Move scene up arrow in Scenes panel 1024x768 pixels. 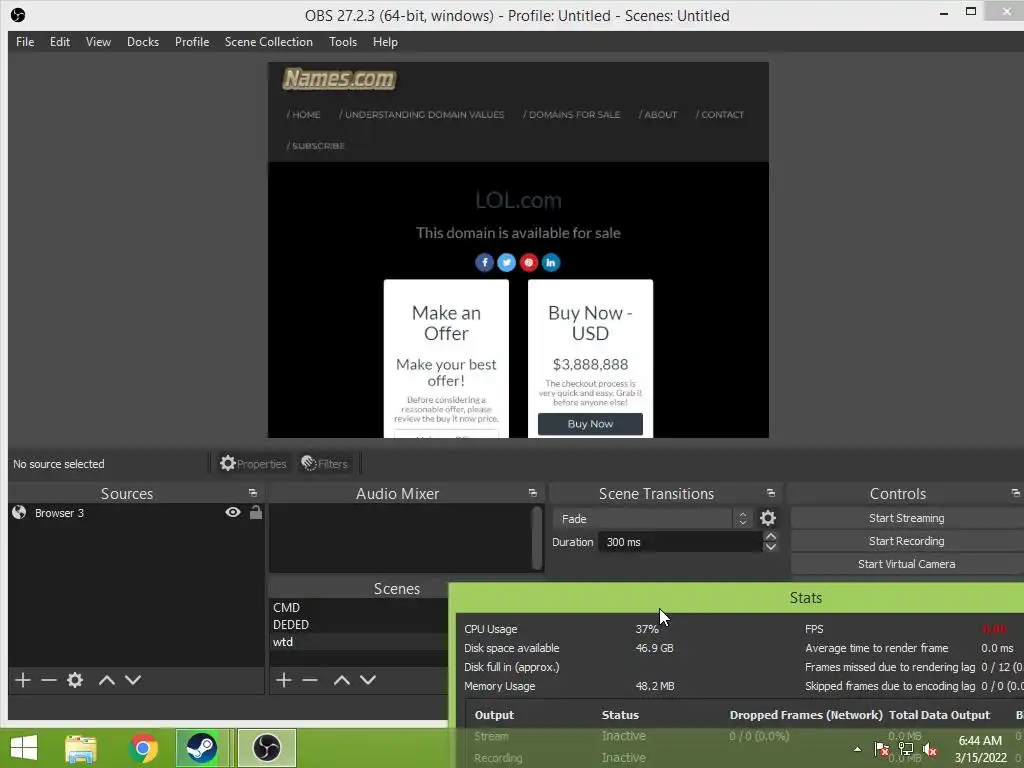(342, 680)
